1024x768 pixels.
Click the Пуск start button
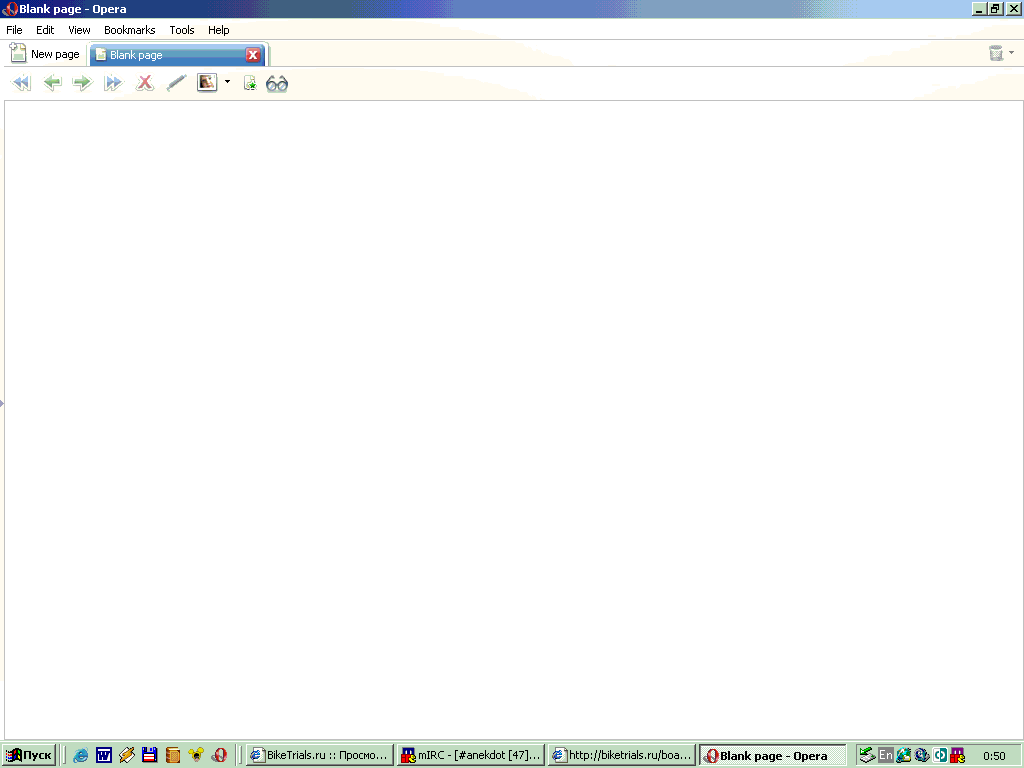(x=29, y=756)
